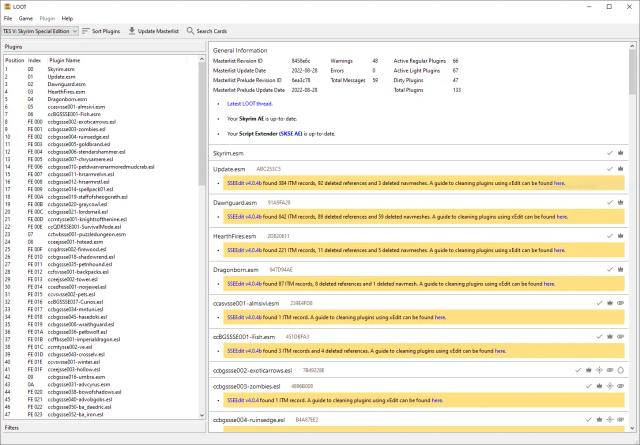
Task: Click the Update Masterlist download icon
Action: (x=130, y=32)
